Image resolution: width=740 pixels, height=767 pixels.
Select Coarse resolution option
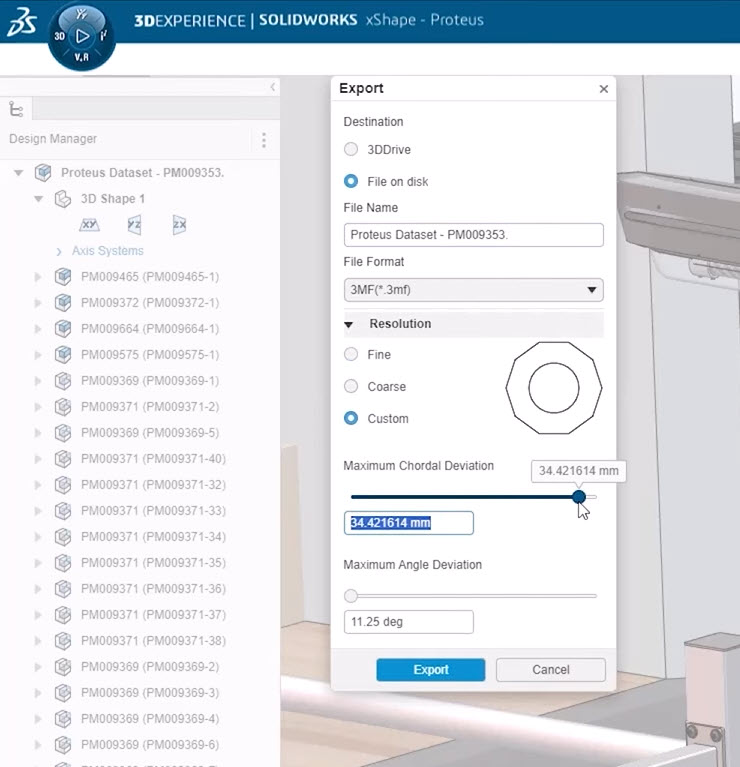tap(351, 387)
